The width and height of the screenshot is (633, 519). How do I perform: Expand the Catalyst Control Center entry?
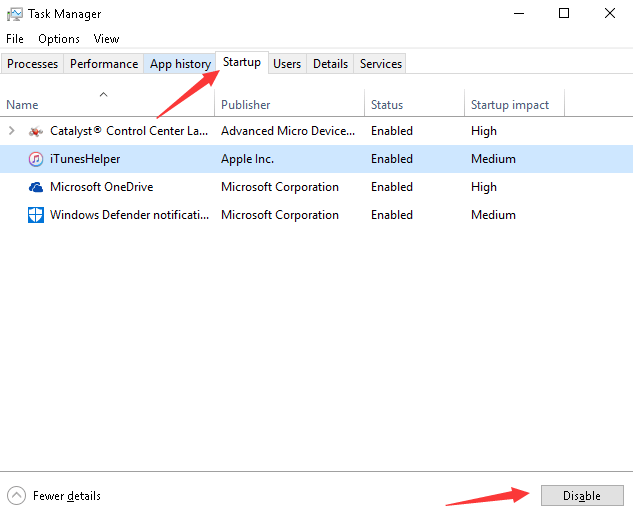coord(12,131)
